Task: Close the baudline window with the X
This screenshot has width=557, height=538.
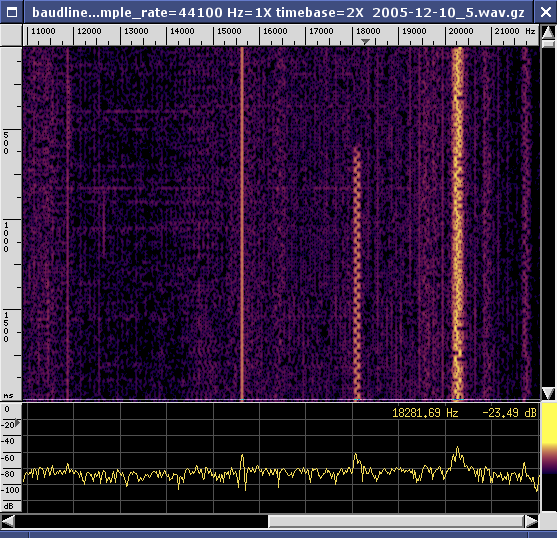Action: click(546, 12)
